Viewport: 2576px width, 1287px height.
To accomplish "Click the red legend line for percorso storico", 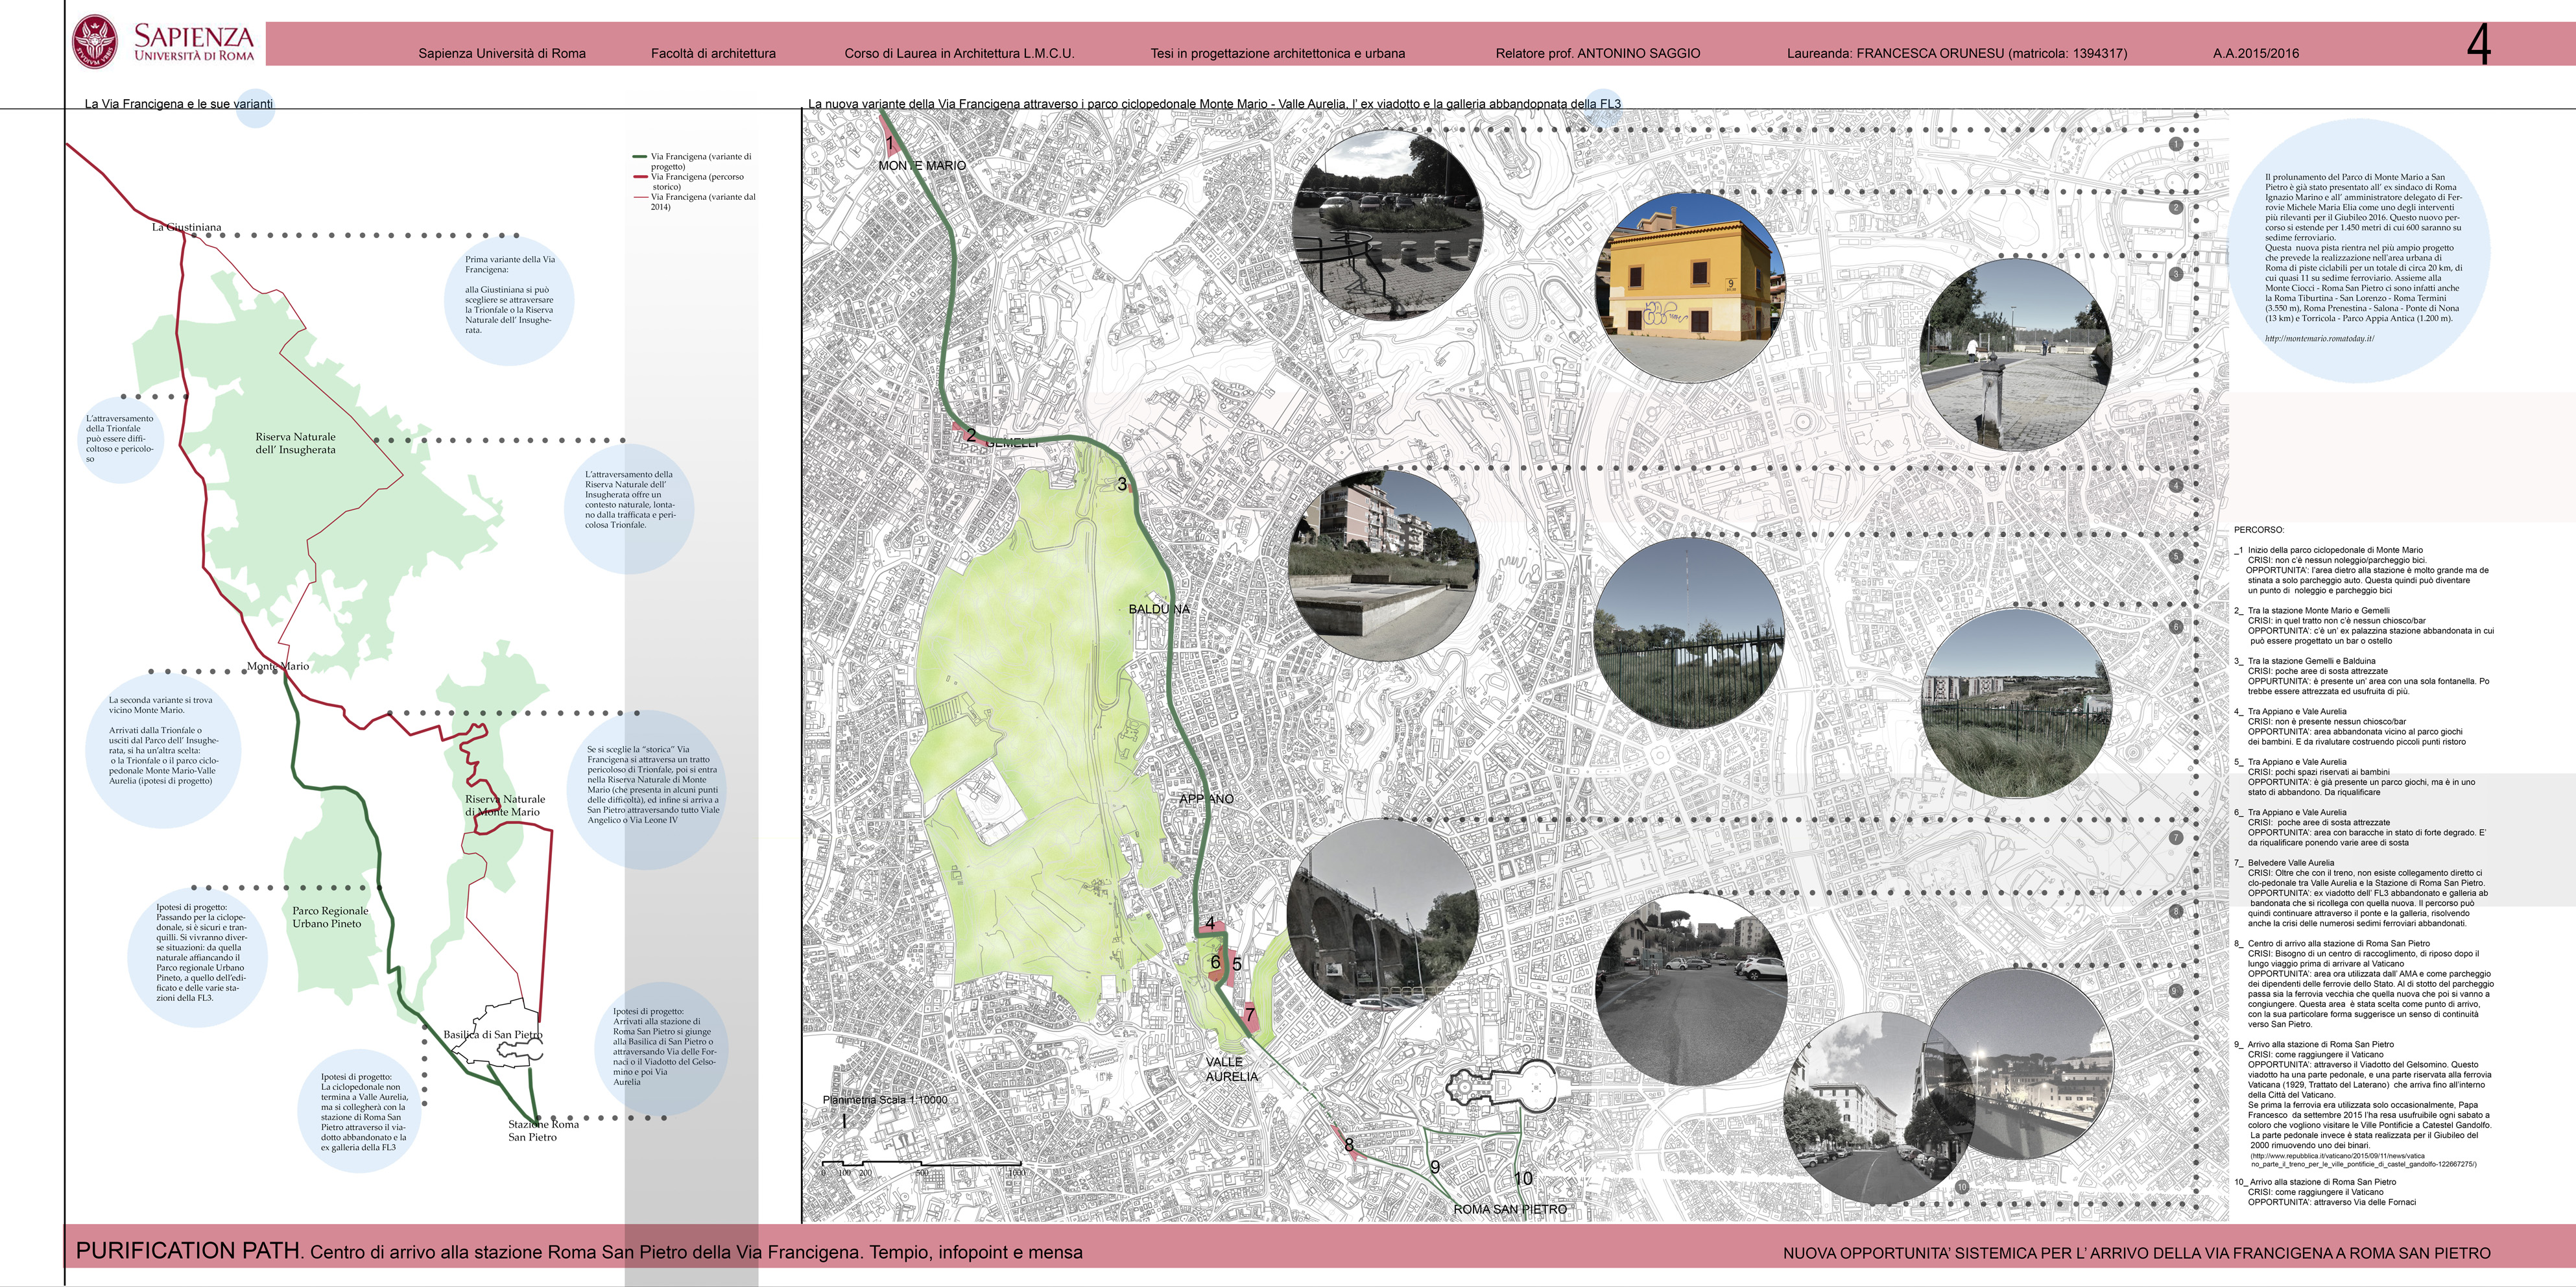I will pos(640,177).
